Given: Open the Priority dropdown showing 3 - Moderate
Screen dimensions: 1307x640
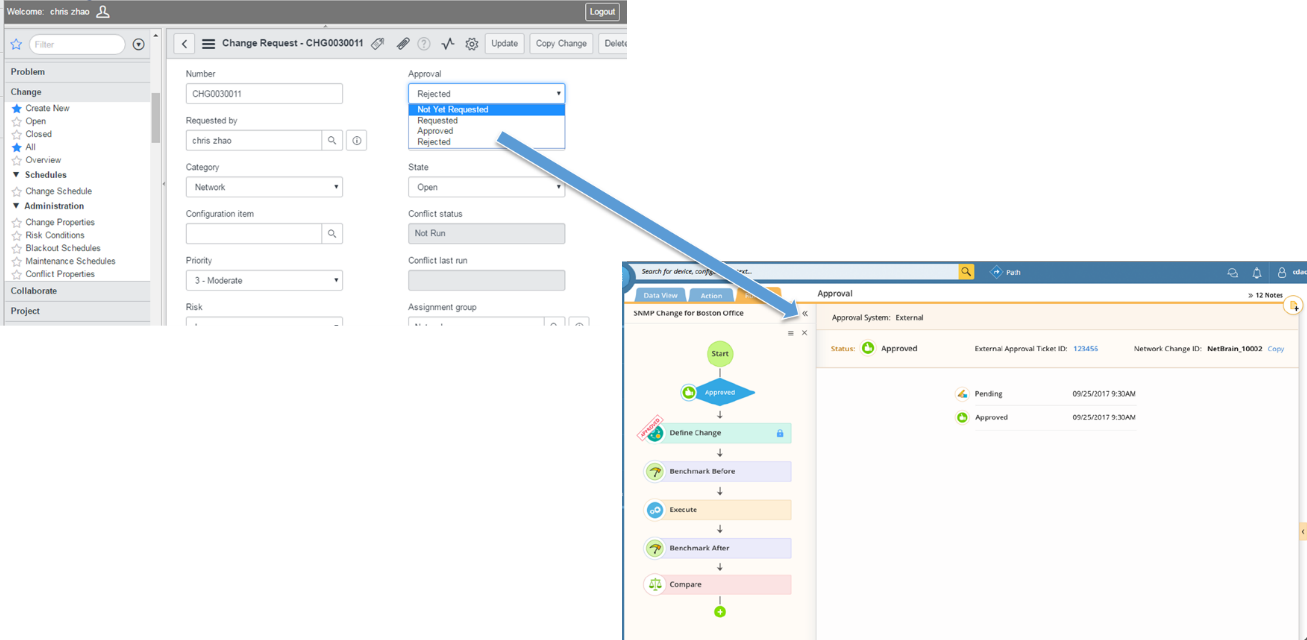Looking at the screenshot, I should coord(264,281).
